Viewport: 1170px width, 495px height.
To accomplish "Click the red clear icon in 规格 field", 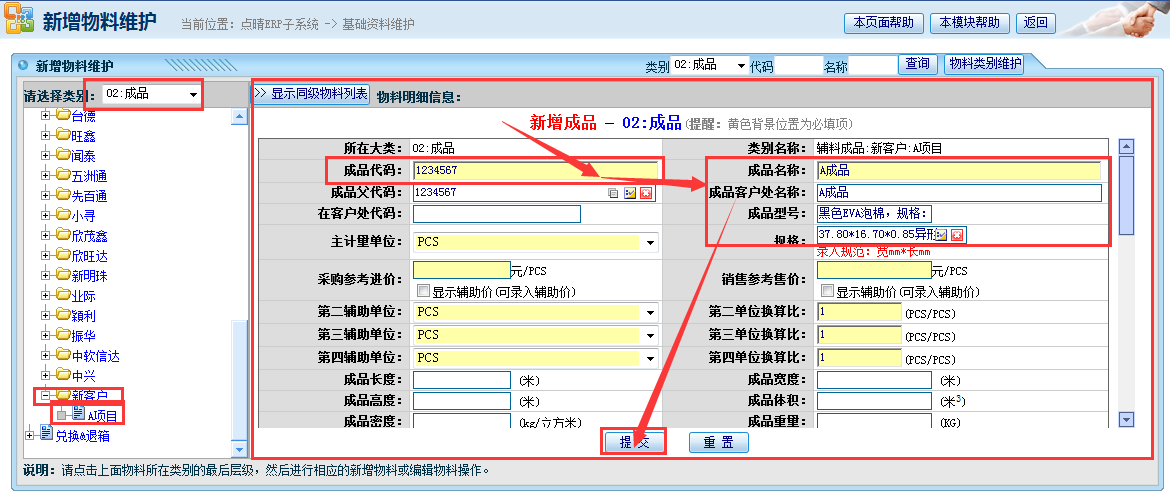I will (x=957, y=235).
